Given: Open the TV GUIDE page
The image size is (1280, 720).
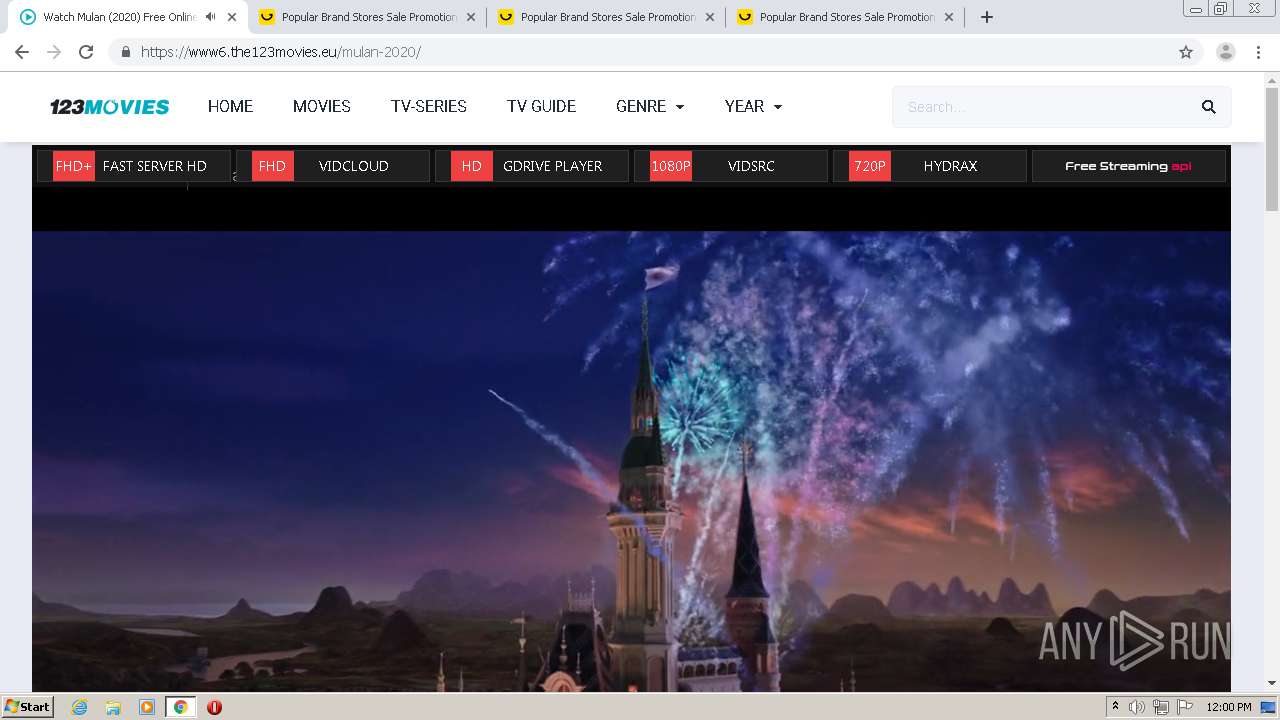Looking at the screenshot, I should pyautogui.click(x=541, y=106).
